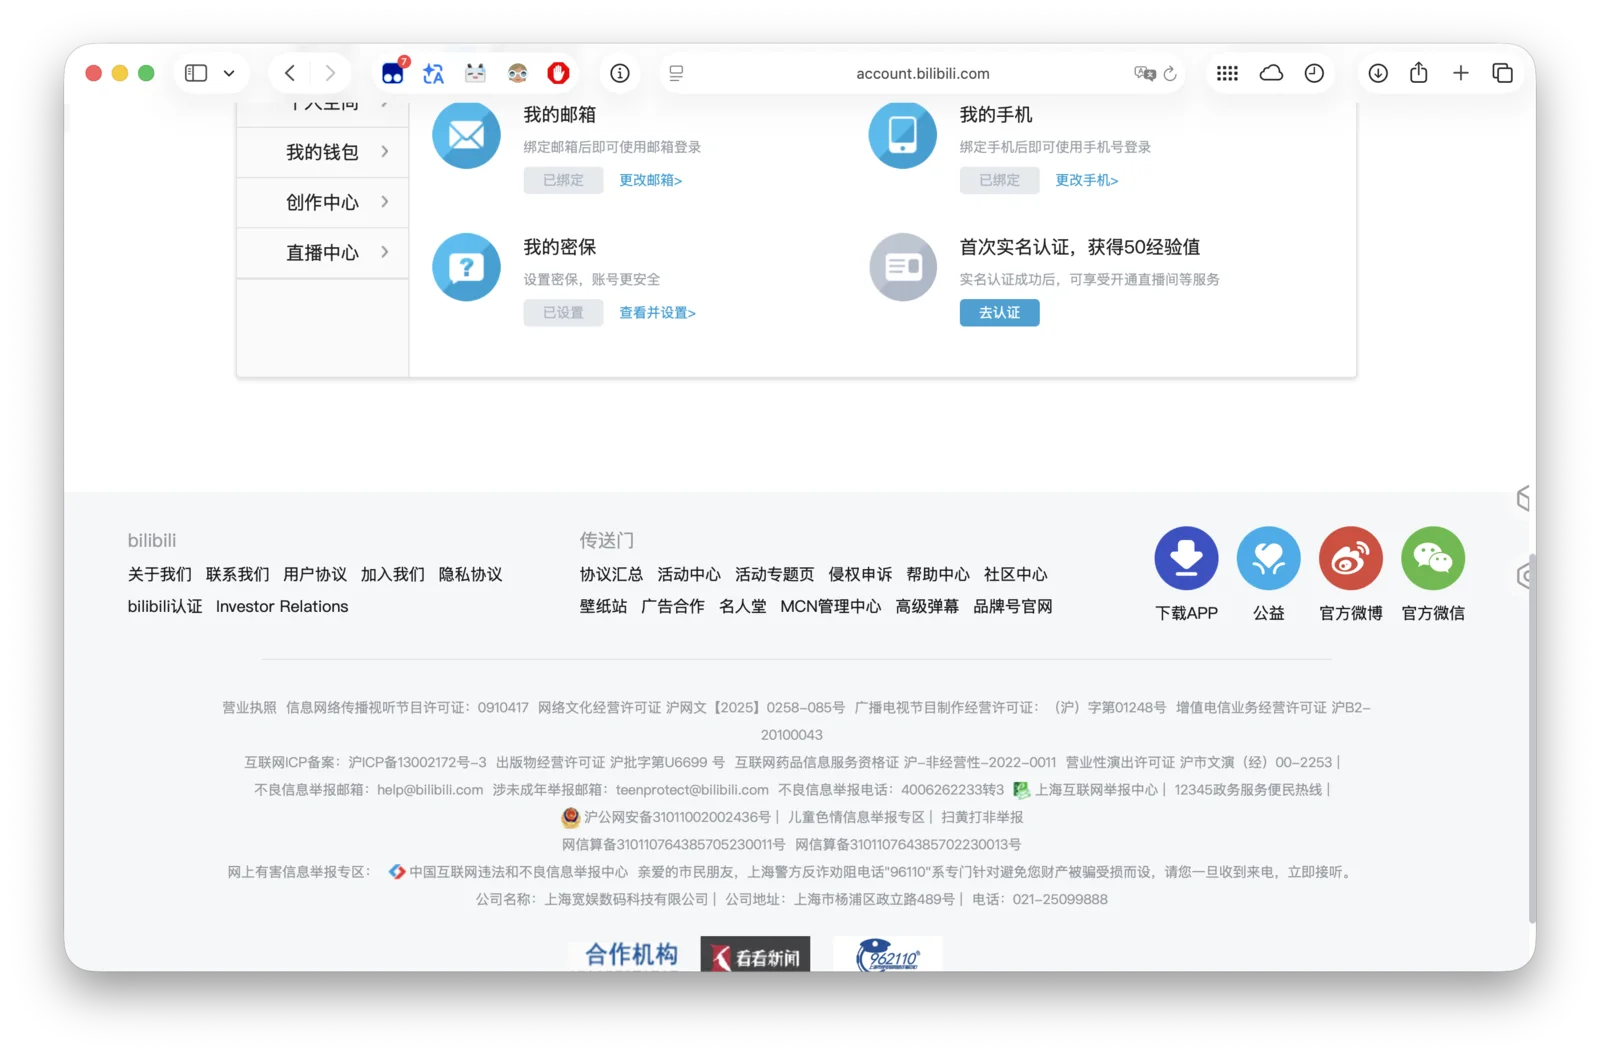This screenshot has width=1600, height=1056.
Task: Open the Investor Relations link
Action: click(282, 606)
